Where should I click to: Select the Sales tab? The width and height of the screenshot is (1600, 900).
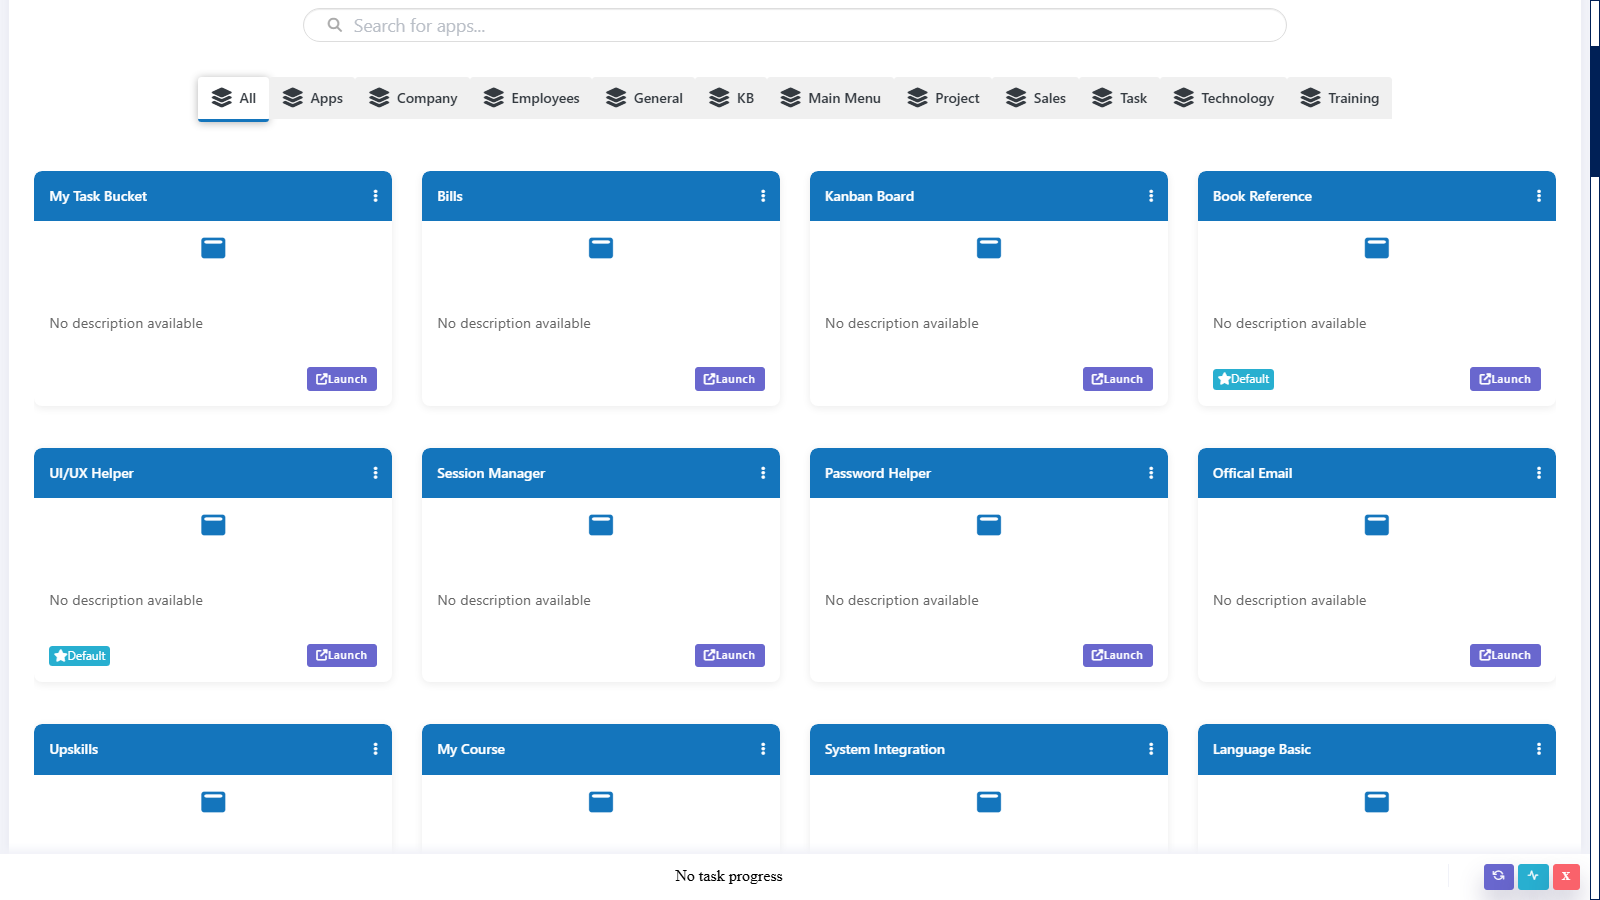[1036, 98]
